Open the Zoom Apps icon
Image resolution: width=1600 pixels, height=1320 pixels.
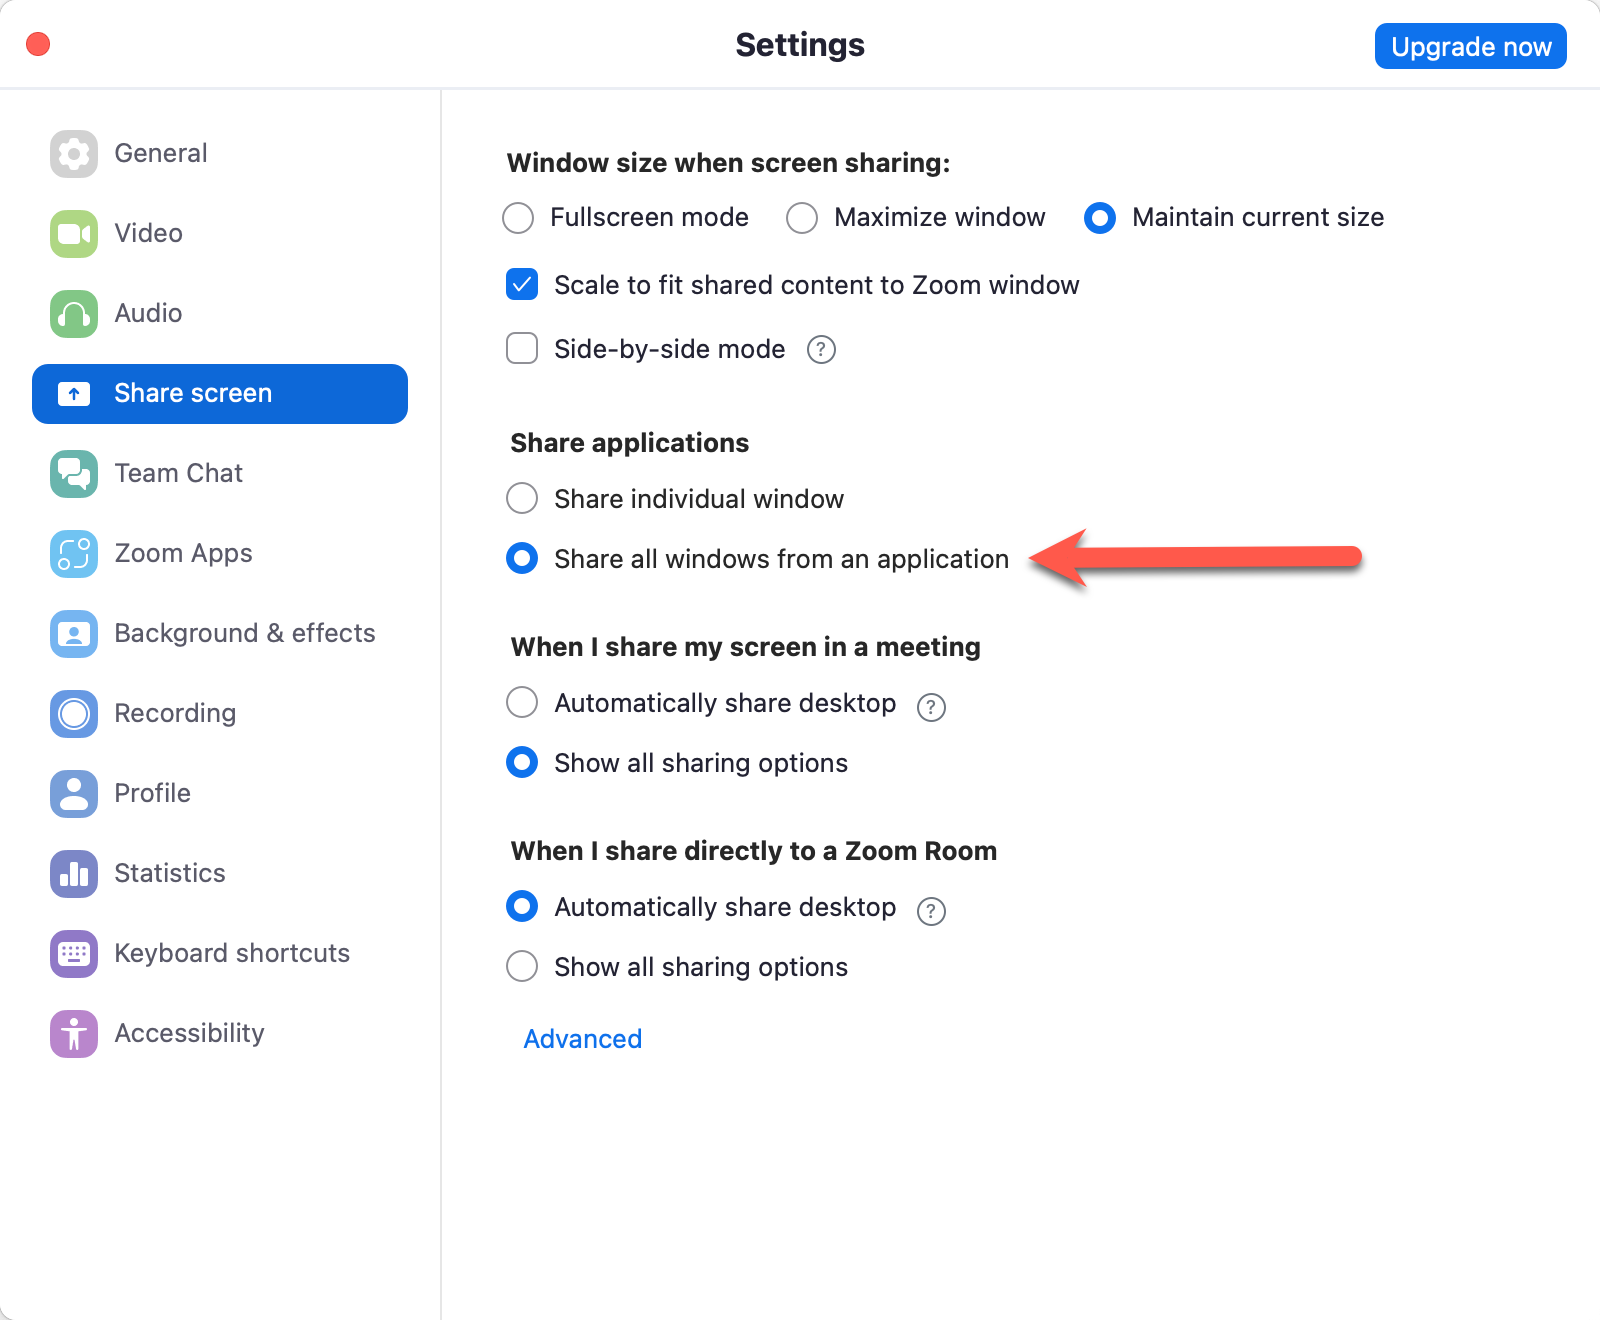point(74,554)
